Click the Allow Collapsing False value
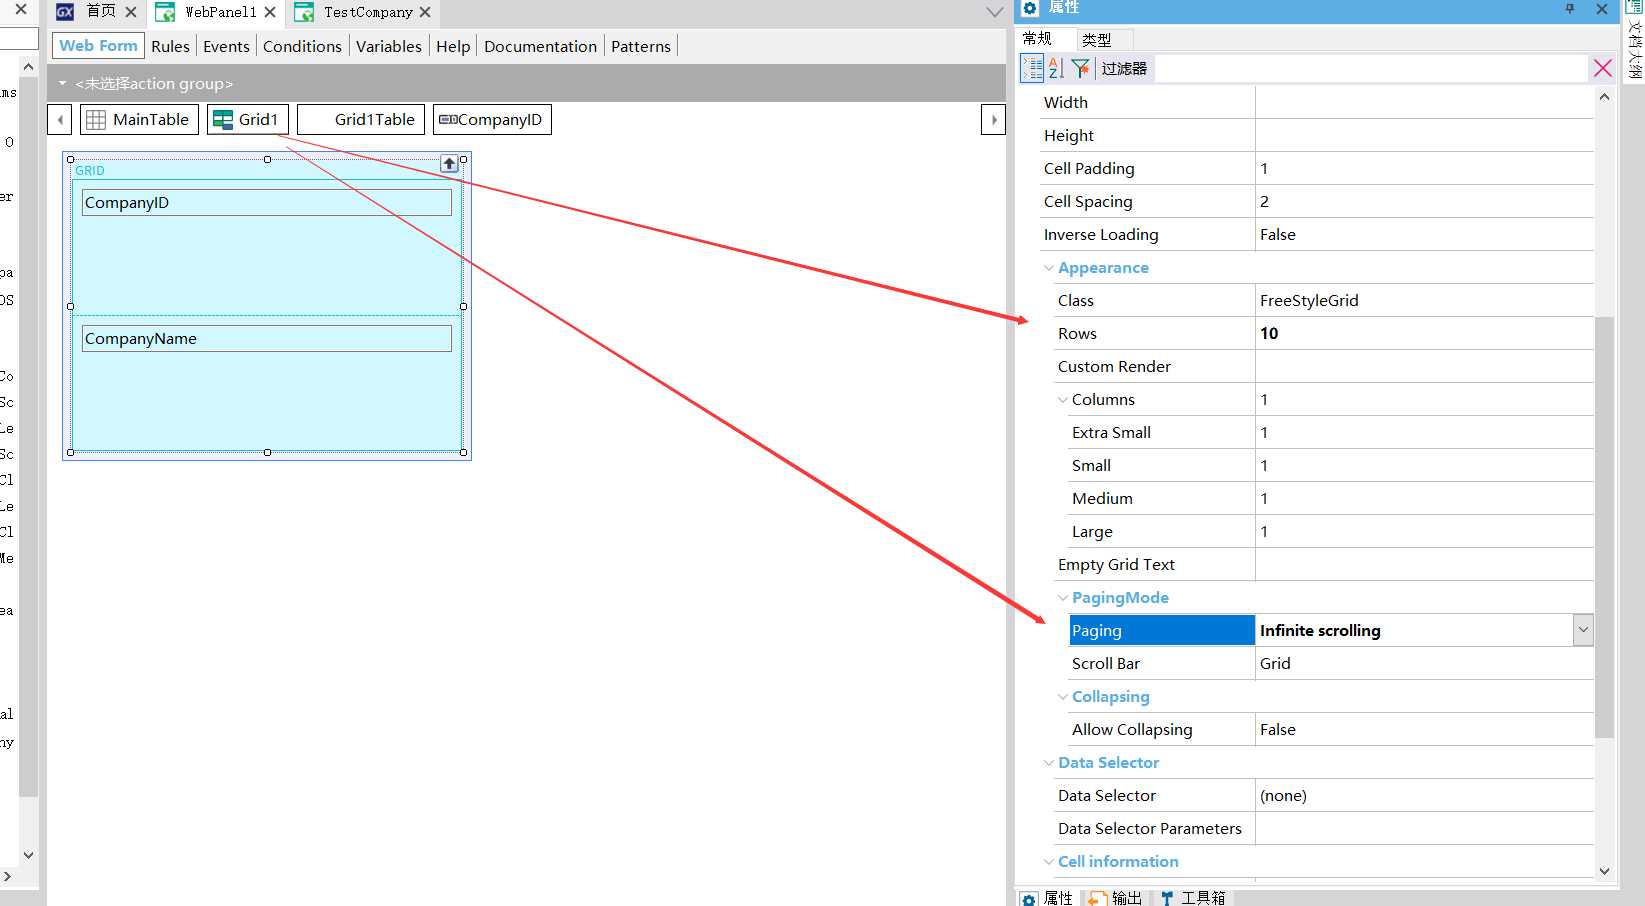The width and height of the screenshot is (1645, 906). pyautogui.click(x=1424, y=729)
